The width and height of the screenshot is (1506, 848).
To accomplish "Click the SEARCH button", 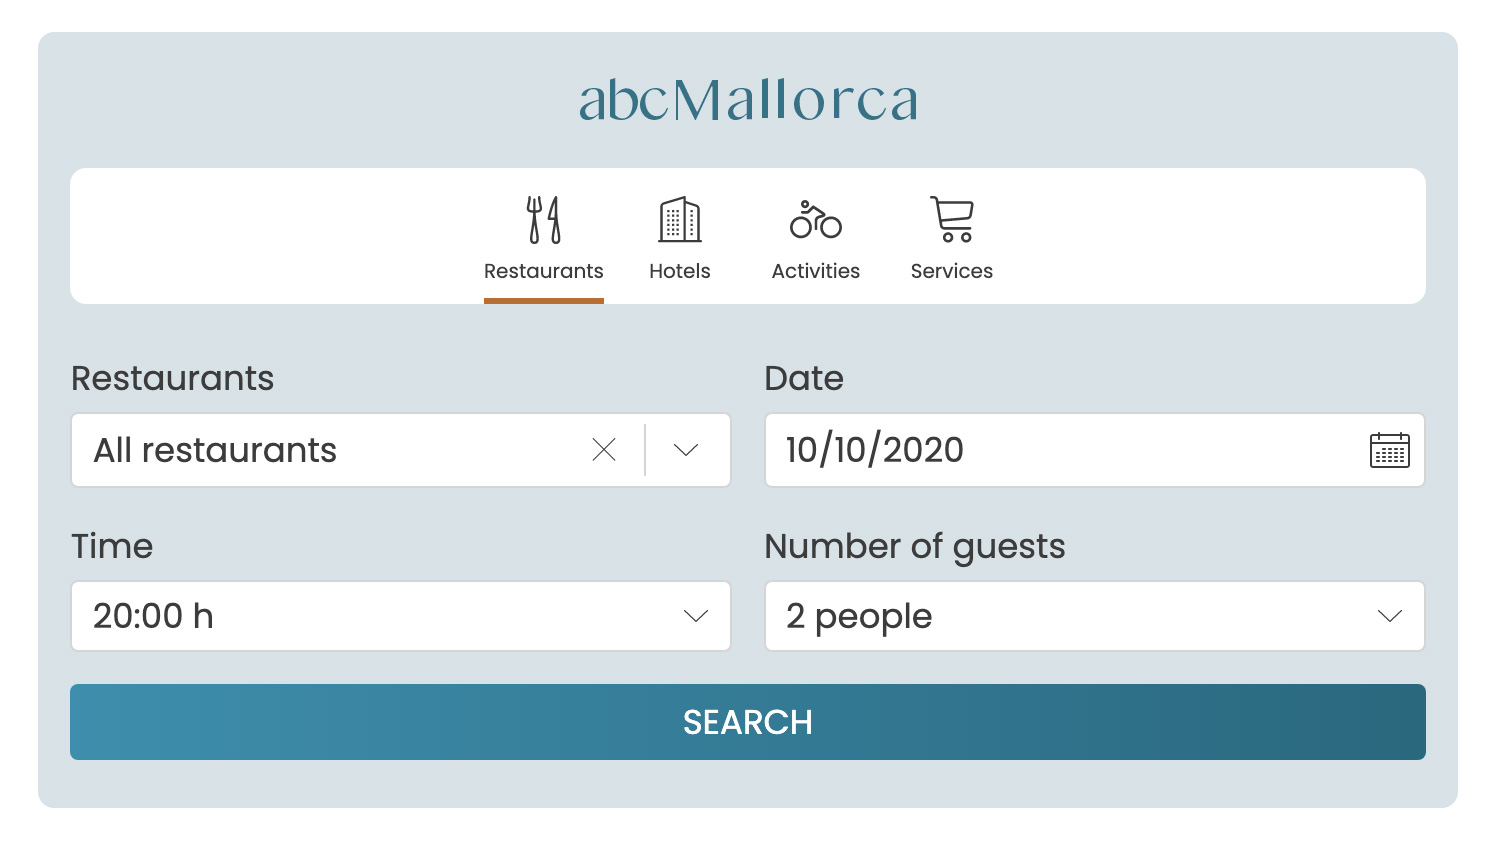I will coord(748,722).
